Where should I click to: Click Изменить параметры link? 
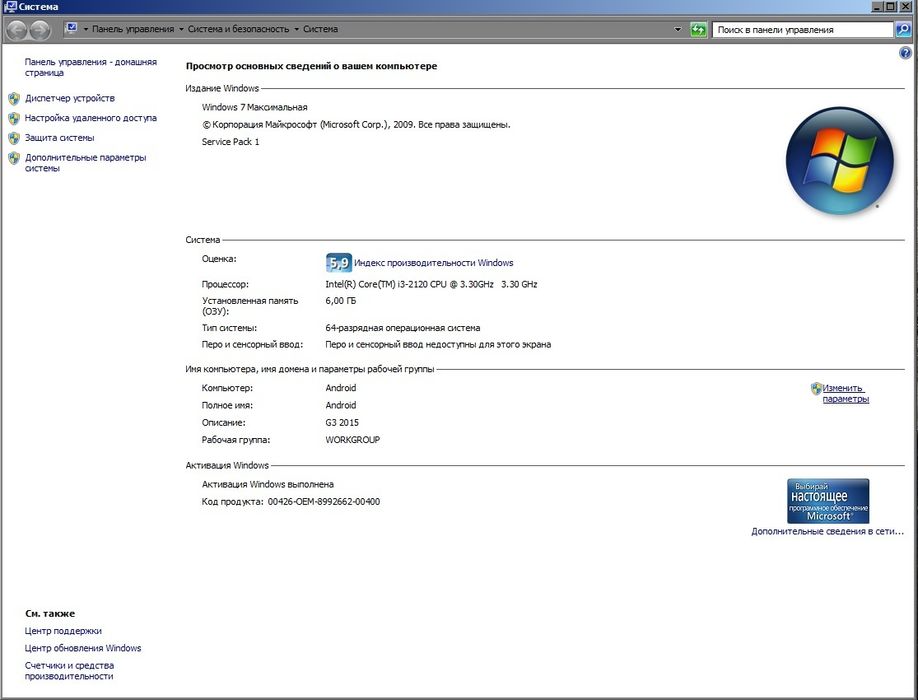pos(845,393)
